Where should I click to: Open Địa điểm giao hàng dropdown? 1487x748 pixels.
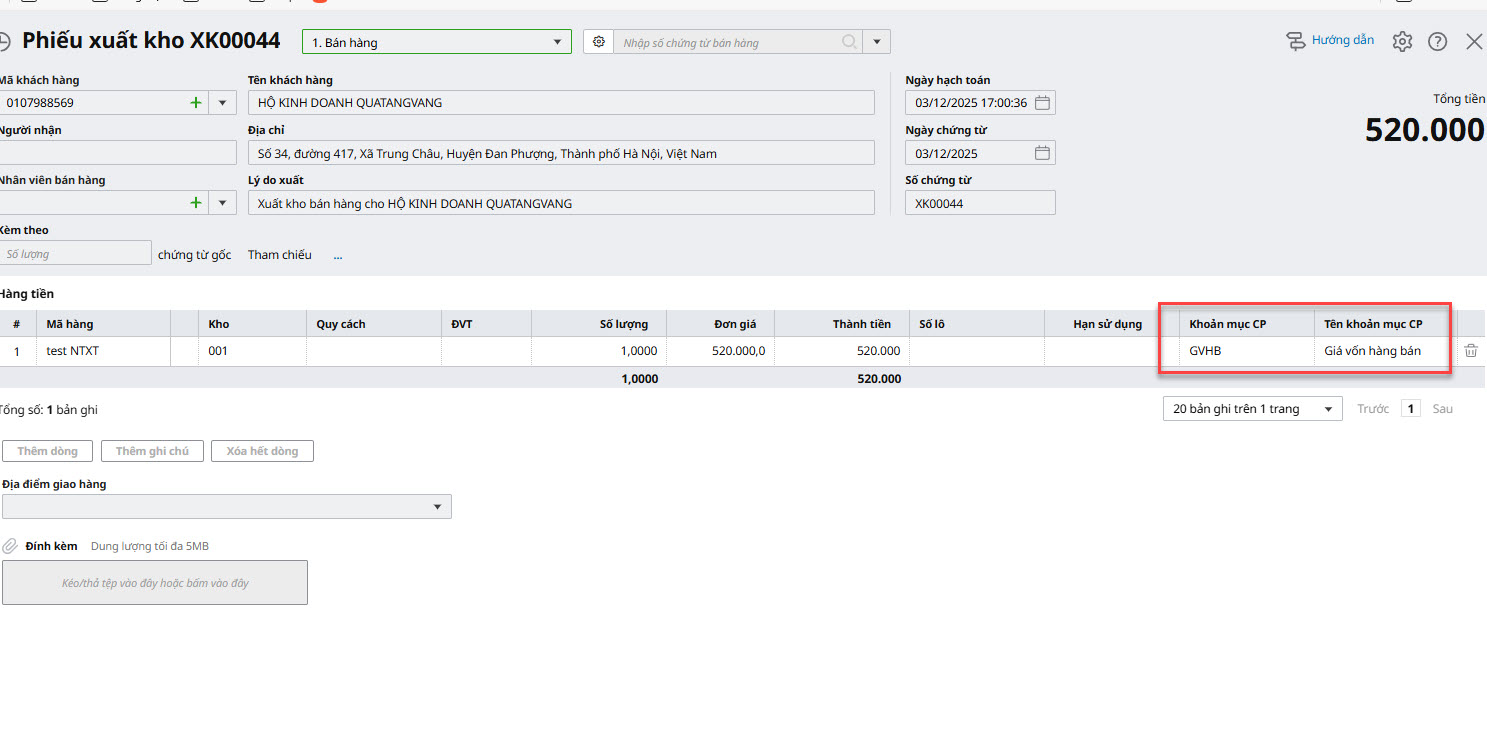click(x=437, y=507)
